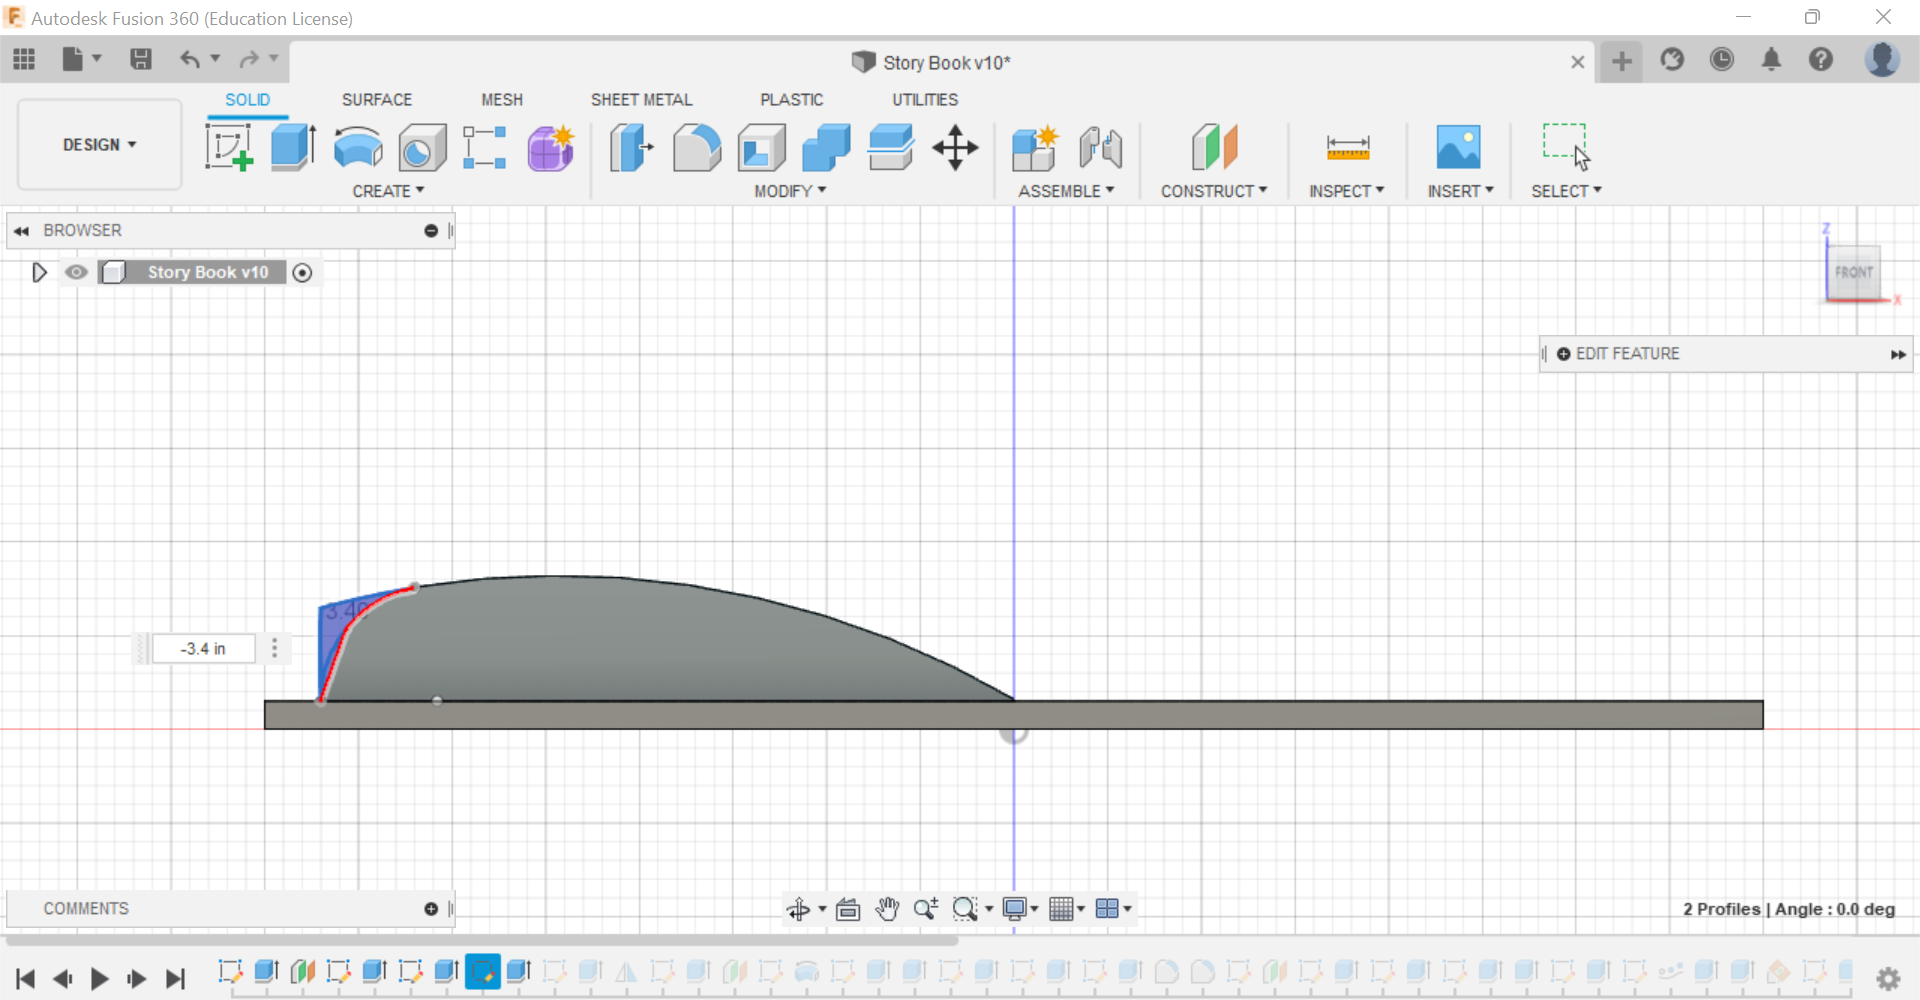Open the notifications bell
1920x1000 pixels.
[x=1771, y=60]
